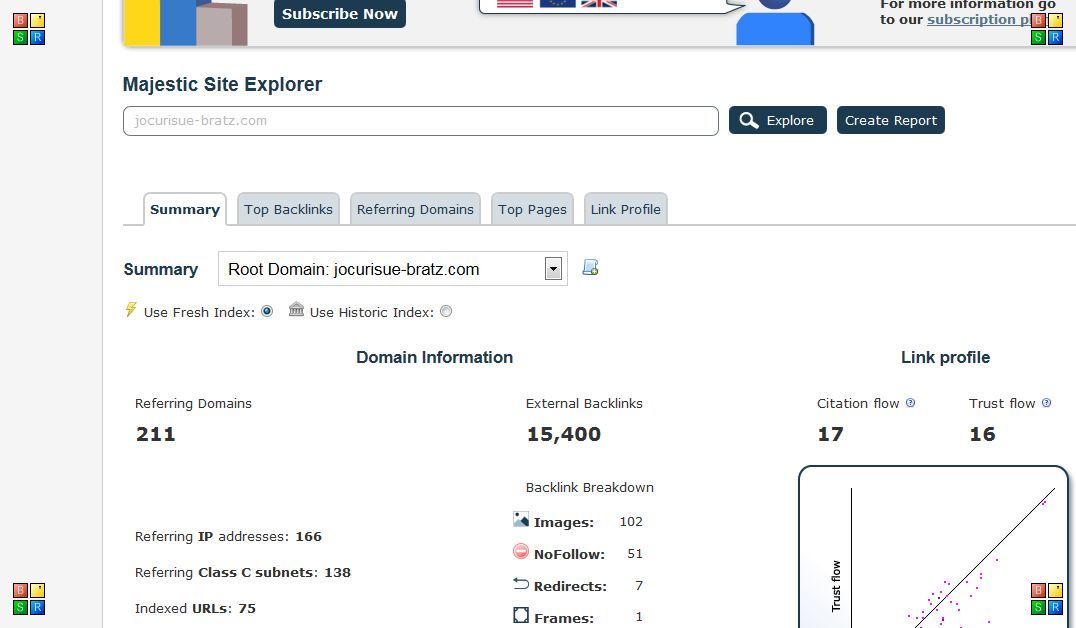Follow the subscription page link

coord(979,19)
